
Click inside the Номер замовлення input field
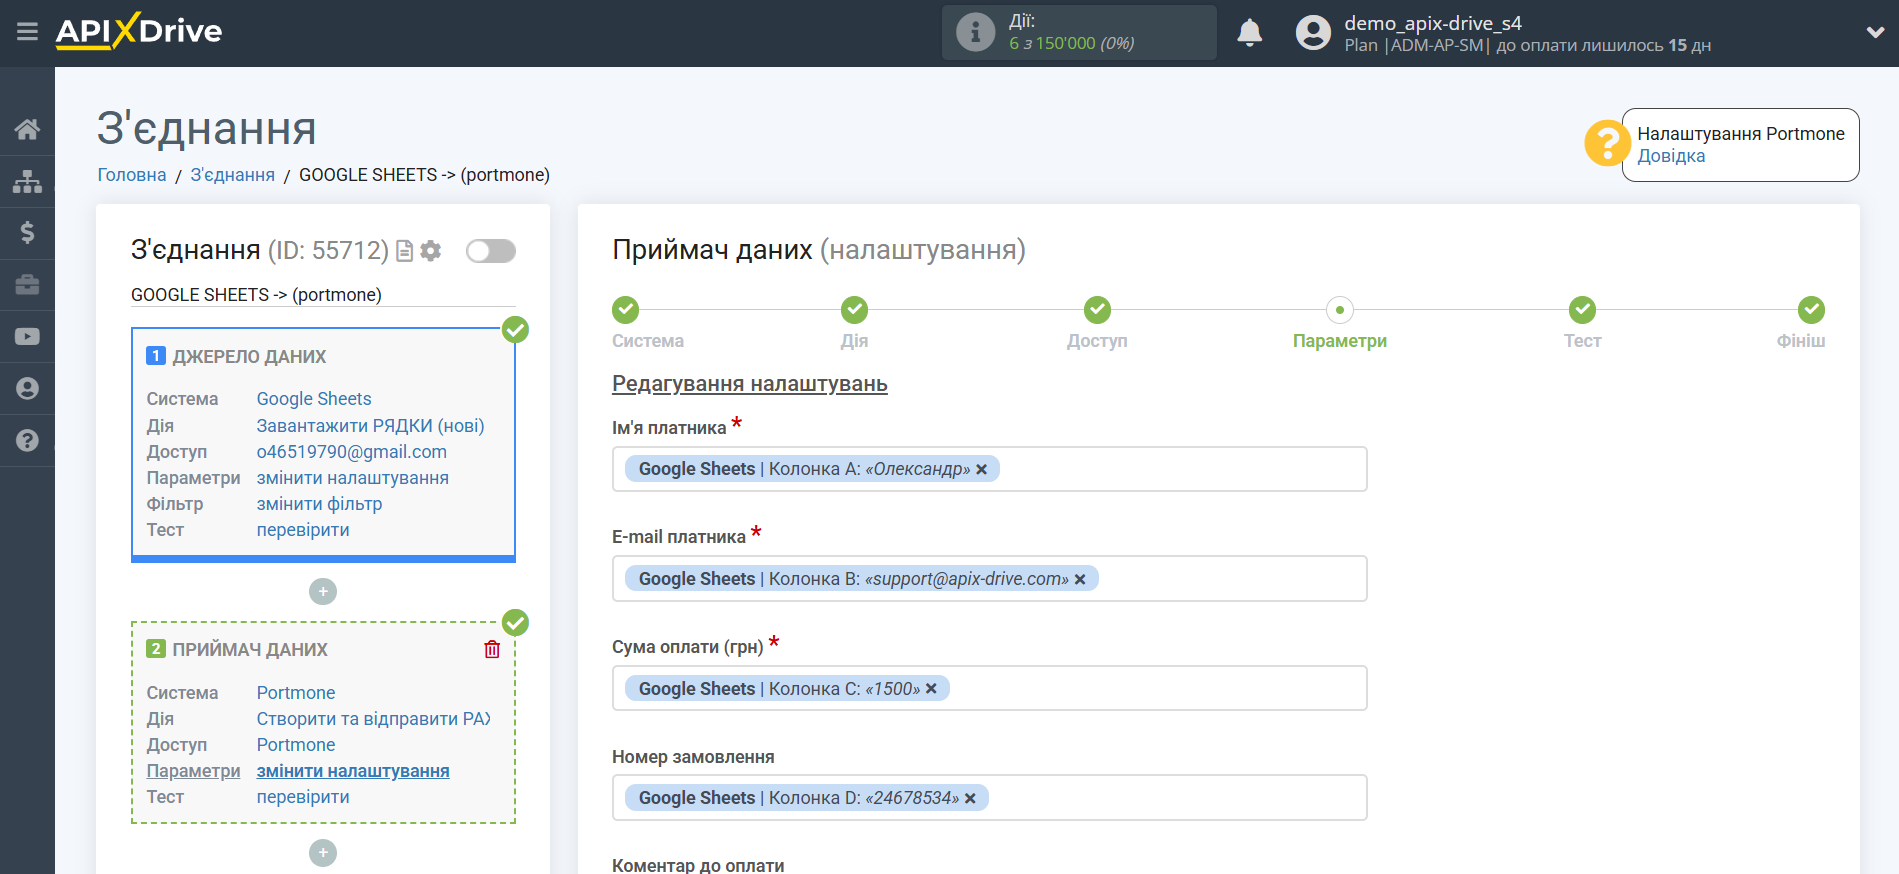coord(1170,798)
